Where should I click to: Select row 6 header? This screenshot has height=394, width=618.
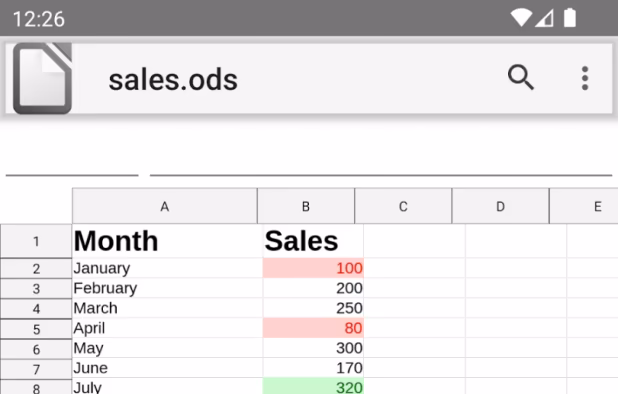click(36, 349)
